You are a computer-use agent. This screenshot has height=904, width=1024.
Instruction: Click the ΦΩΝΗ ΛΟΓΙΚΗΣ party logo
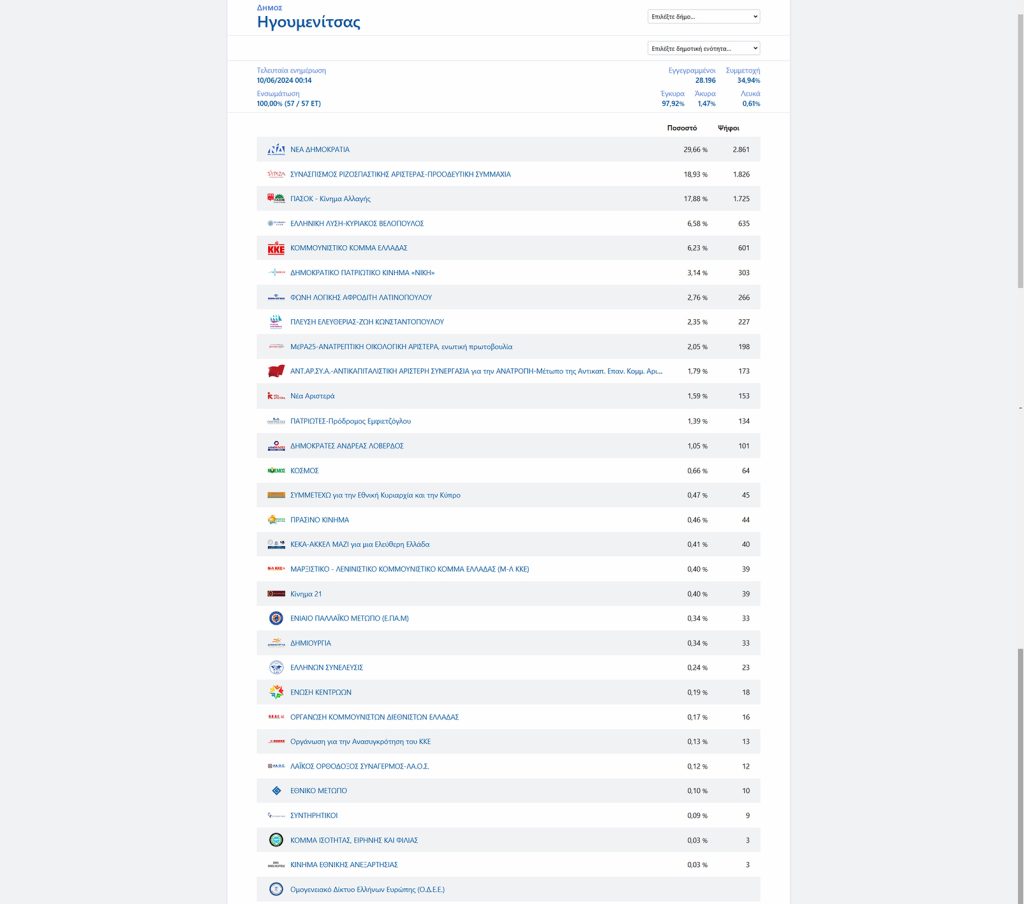tap(276, 297)
